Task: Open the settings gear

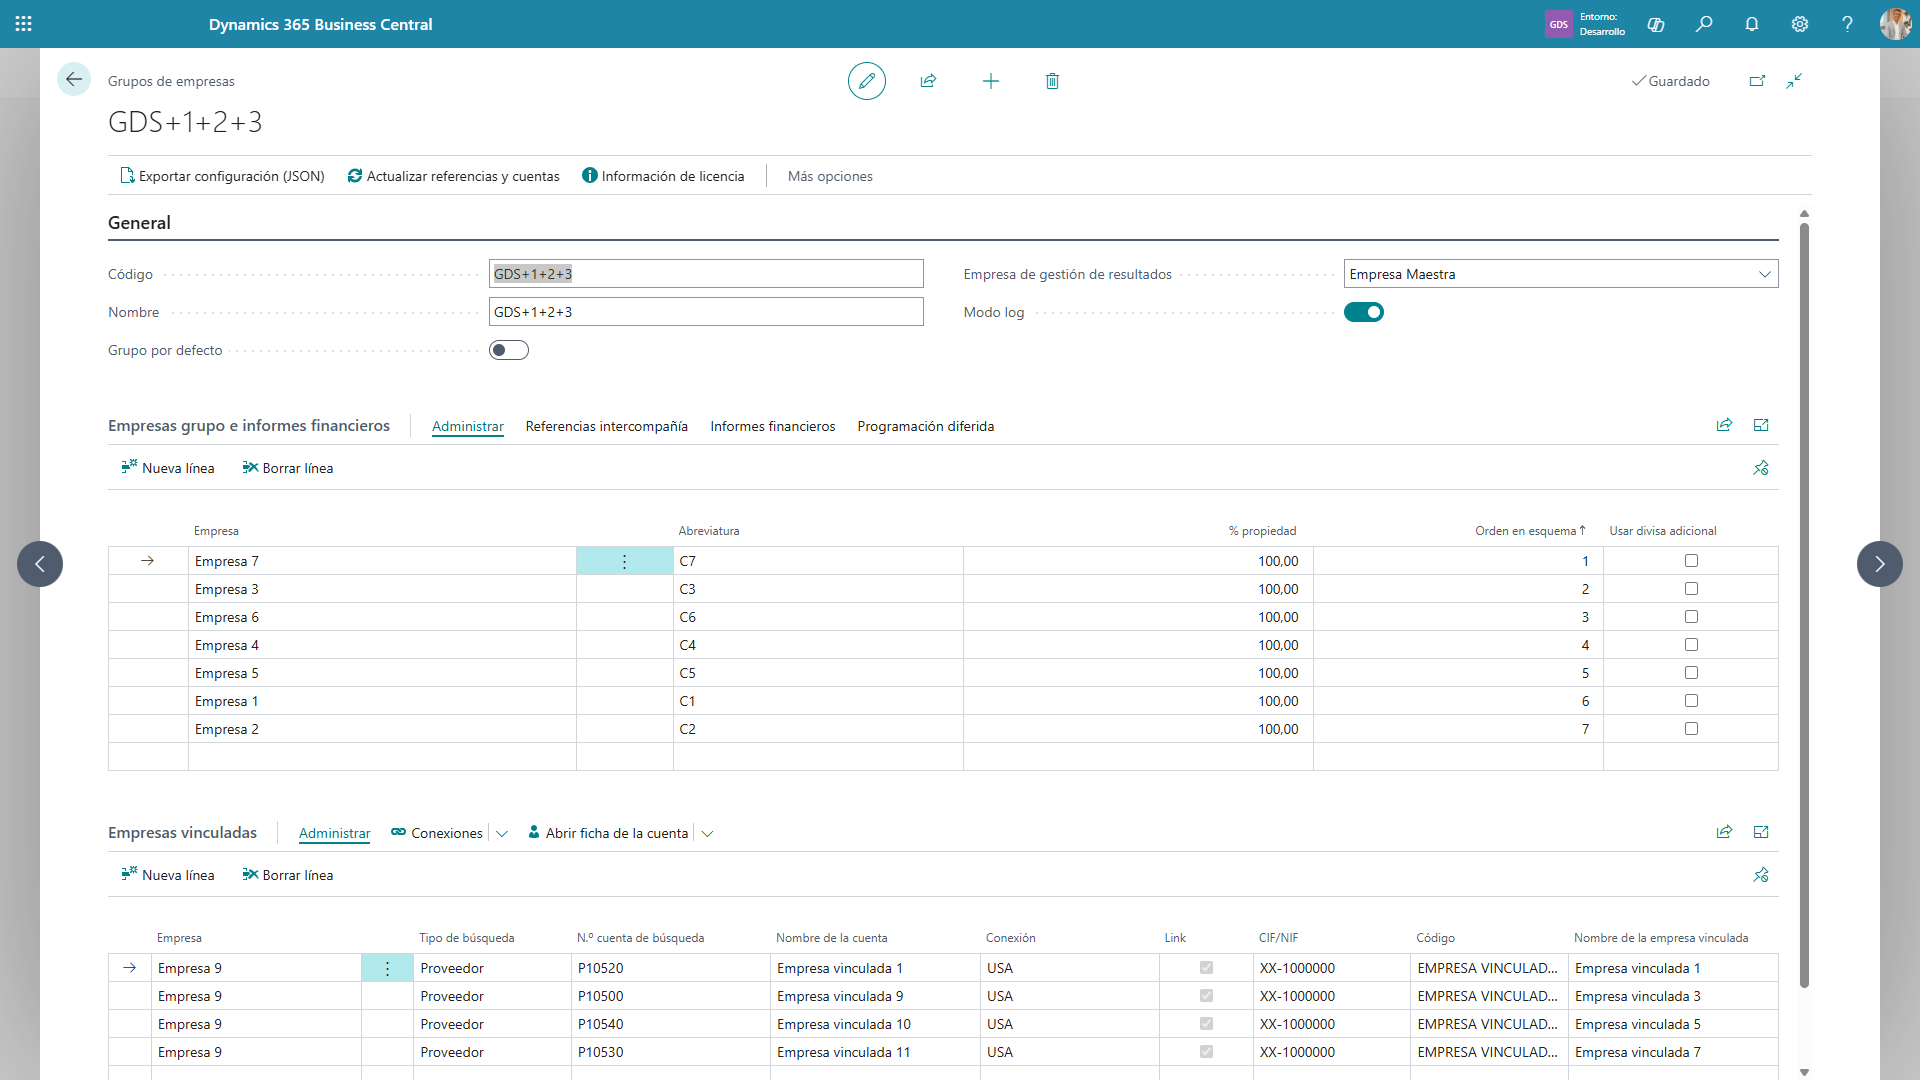Action: [x=1800, y=24]
